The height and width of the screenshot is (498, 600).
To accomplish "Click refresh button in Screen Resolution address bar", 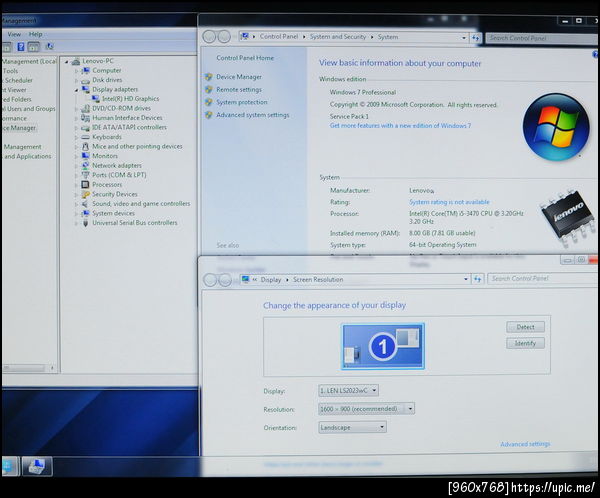I will pyautogui.click(x=478, y=279).
